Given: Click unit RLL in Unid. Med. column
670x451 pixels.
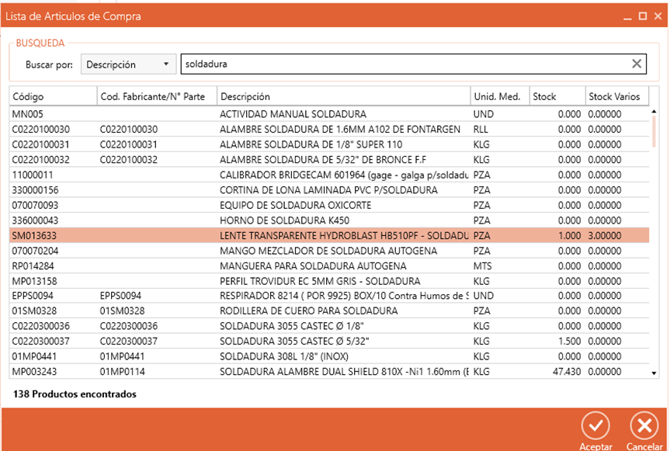Looking at the screenshot, I should point(481,130).
